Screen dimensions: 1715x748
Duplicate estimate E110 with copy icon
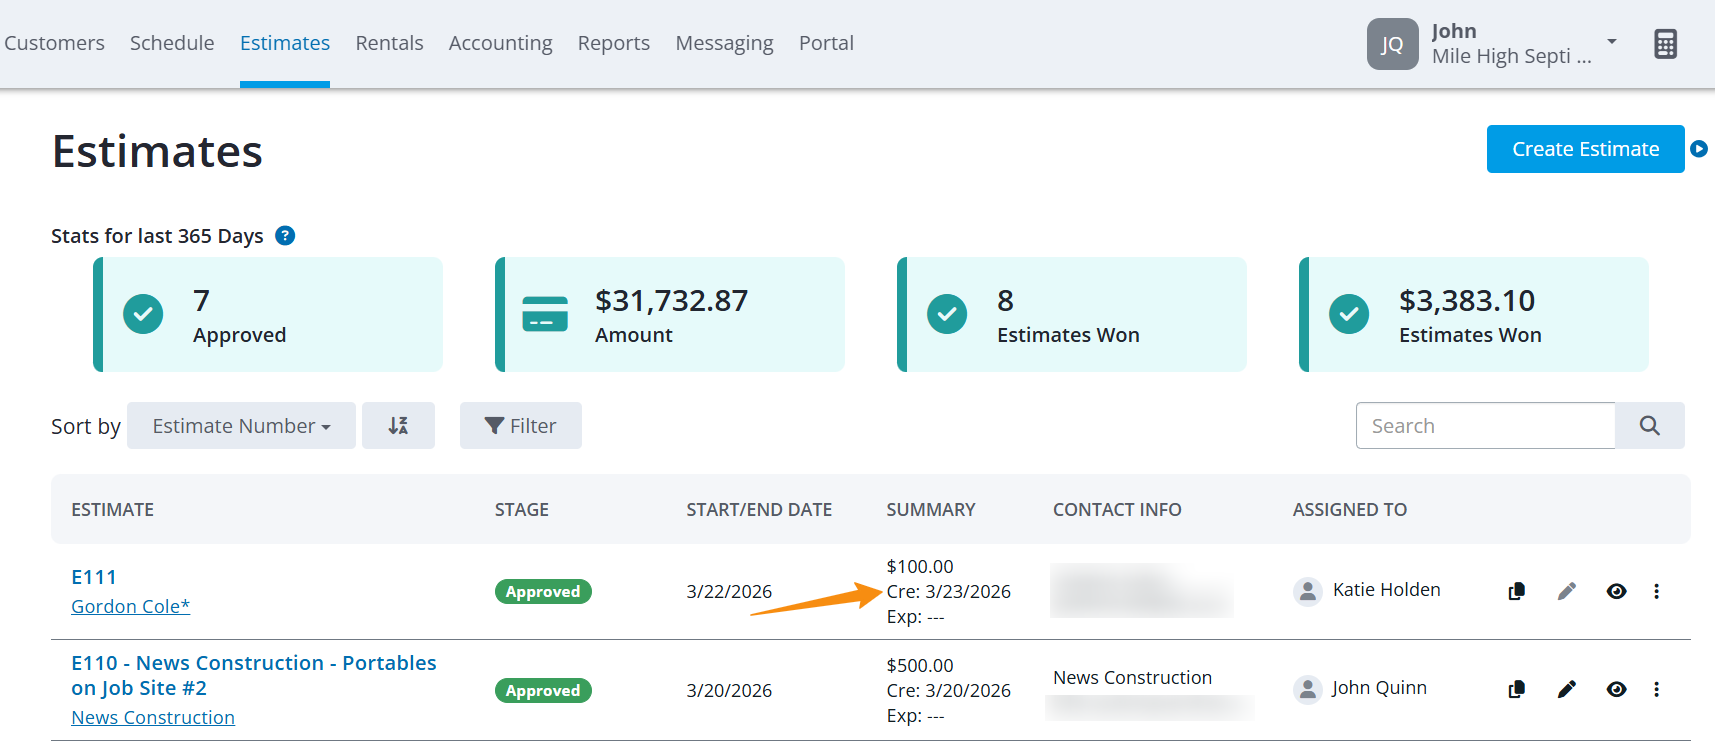(1517, 689)
